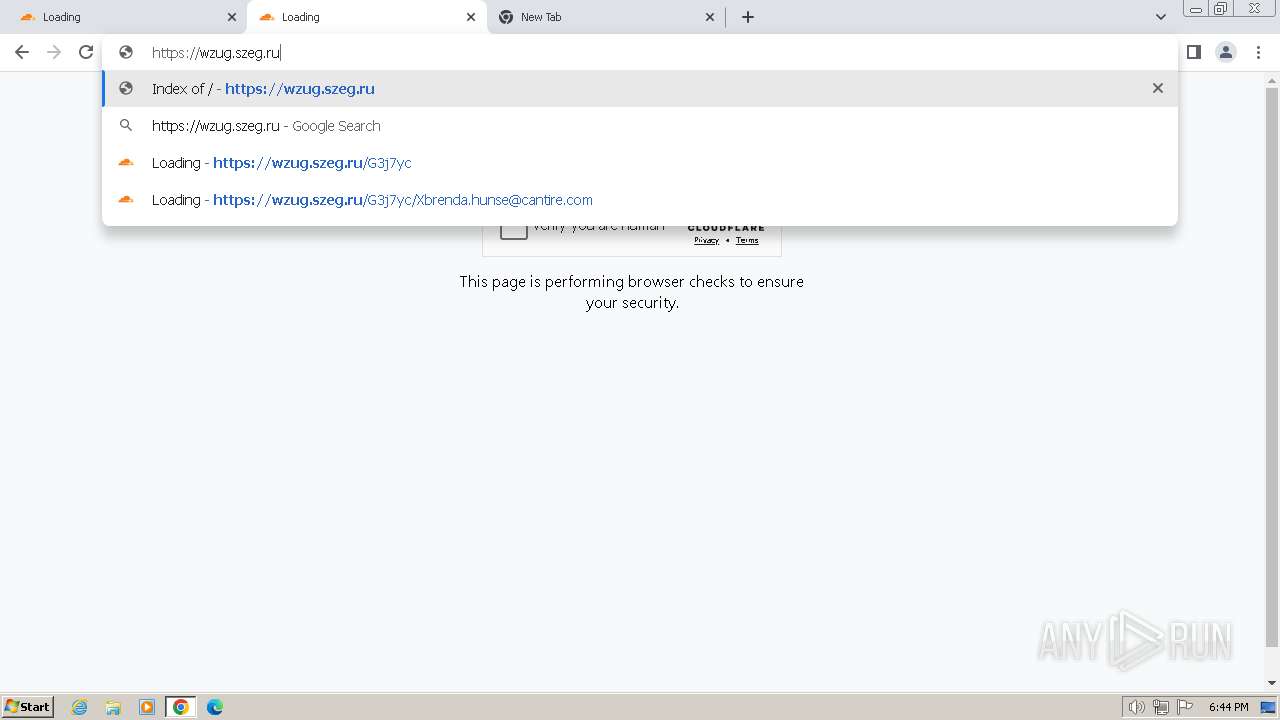Click the Chrome taskbar icon

181,707
